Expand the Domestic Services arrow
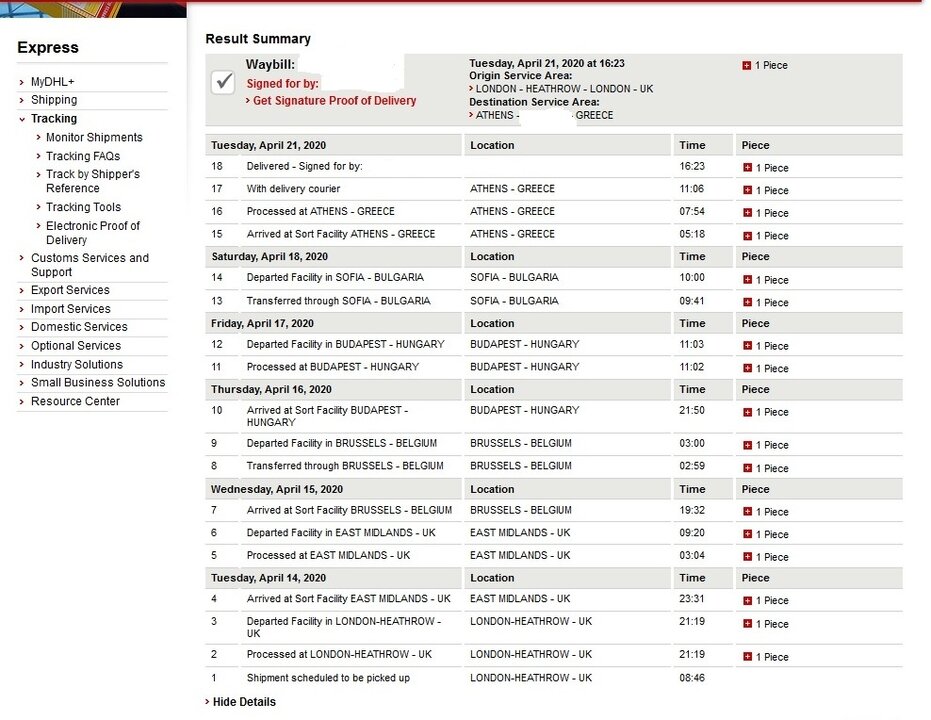The width and height of the screenshot is (931, 720). (22, 328)
